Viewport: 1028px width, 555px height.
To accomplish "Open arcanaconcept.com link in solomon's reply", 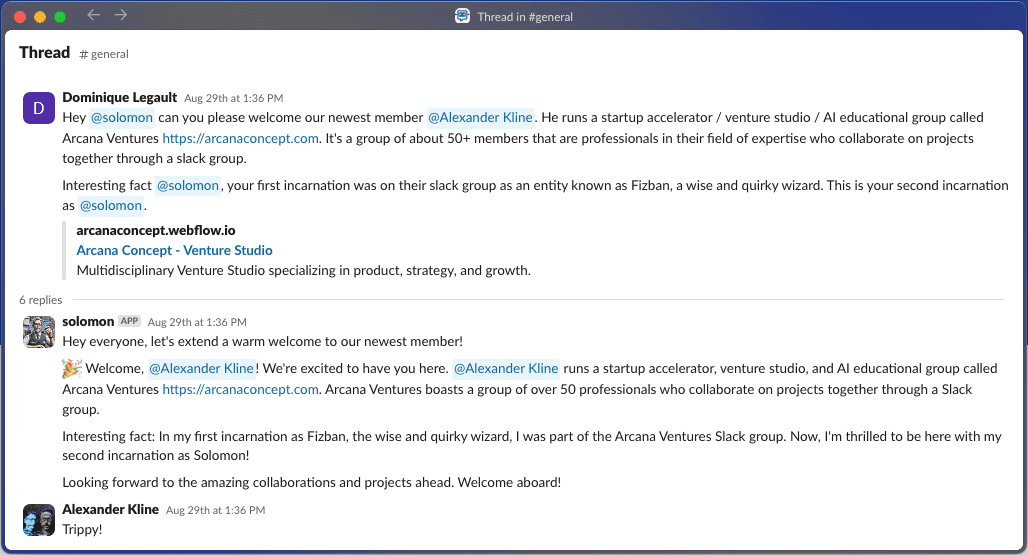I will 240,390.
